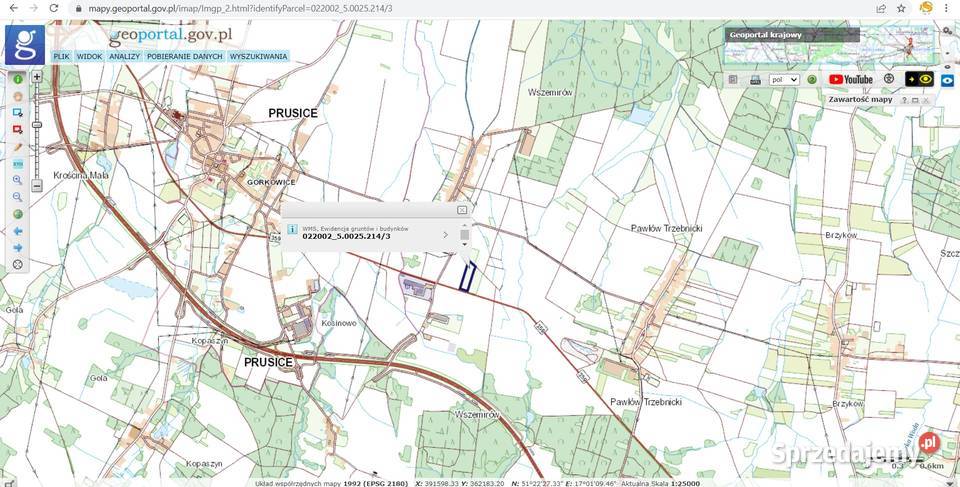
Task: Toggle high contrast yellow eye mode
Action: click(919, 79)
